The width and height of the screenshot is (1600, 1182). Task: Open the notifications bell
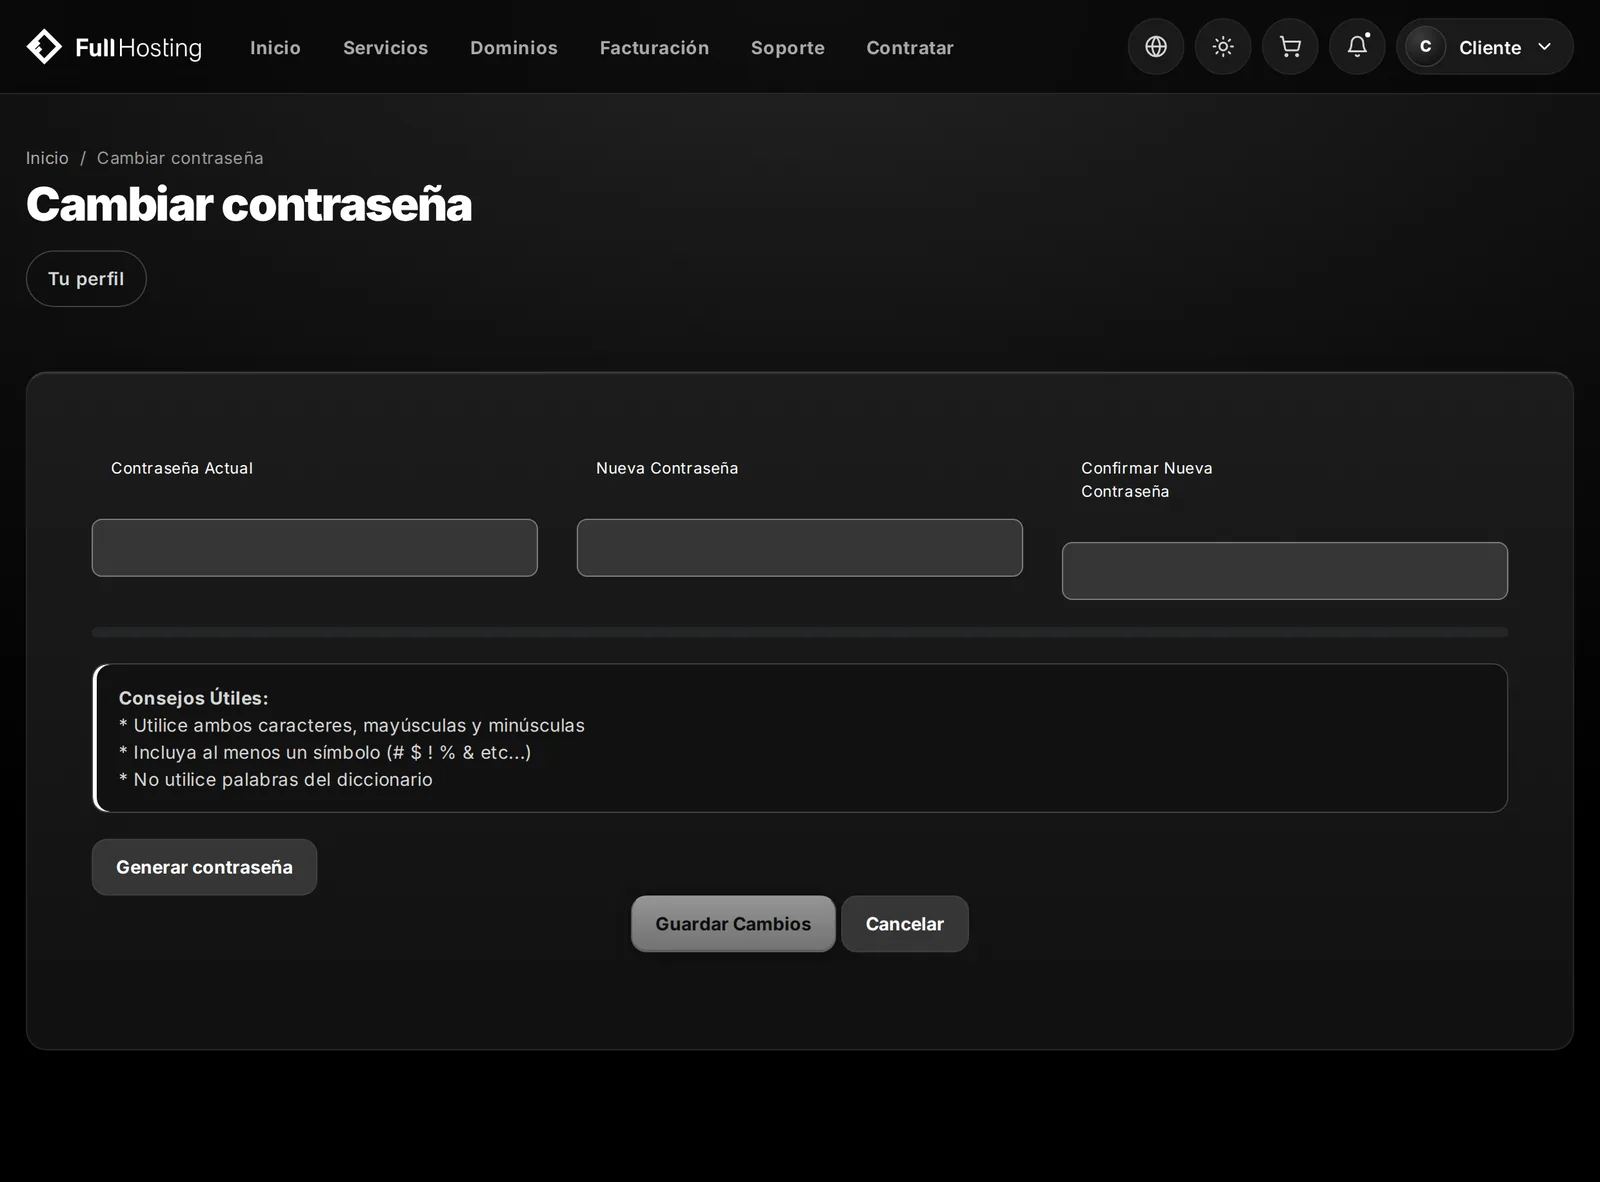click(x=1357, y=47)
